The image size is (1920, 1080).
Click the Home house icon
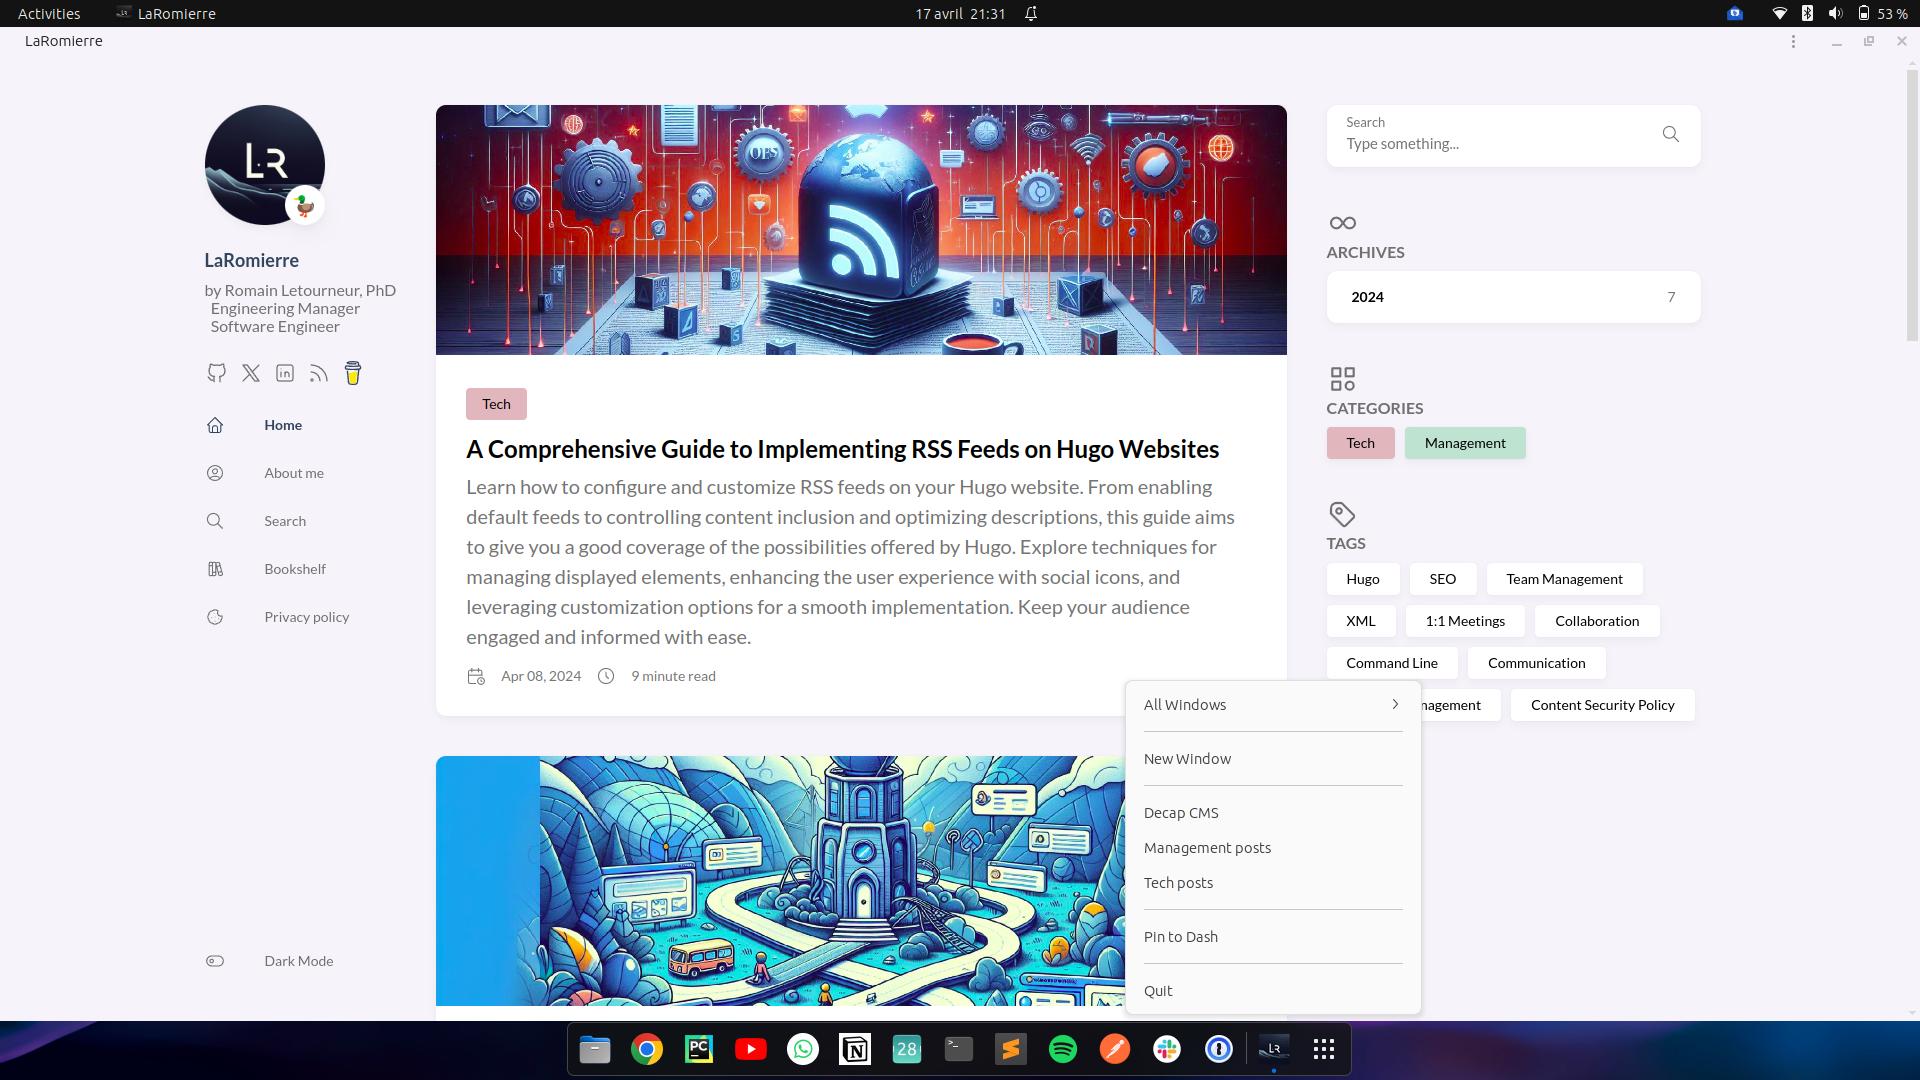click(215, 425)
